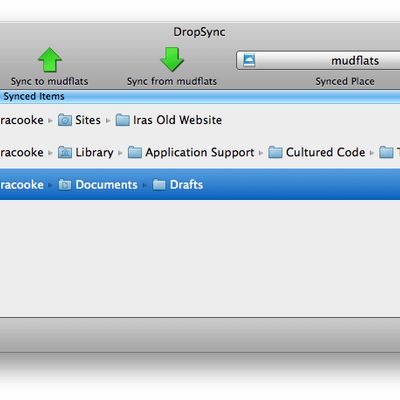Screen dimensions: 400x400
Task: Click the DropSync window title bar
Action: point(200,32)
